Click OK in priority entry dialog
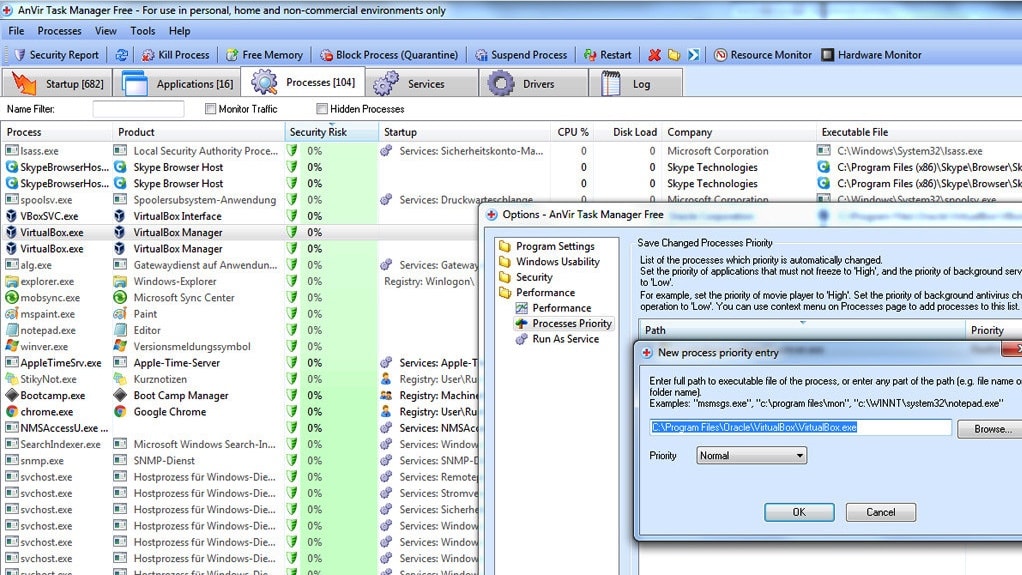 coord(798,512)
